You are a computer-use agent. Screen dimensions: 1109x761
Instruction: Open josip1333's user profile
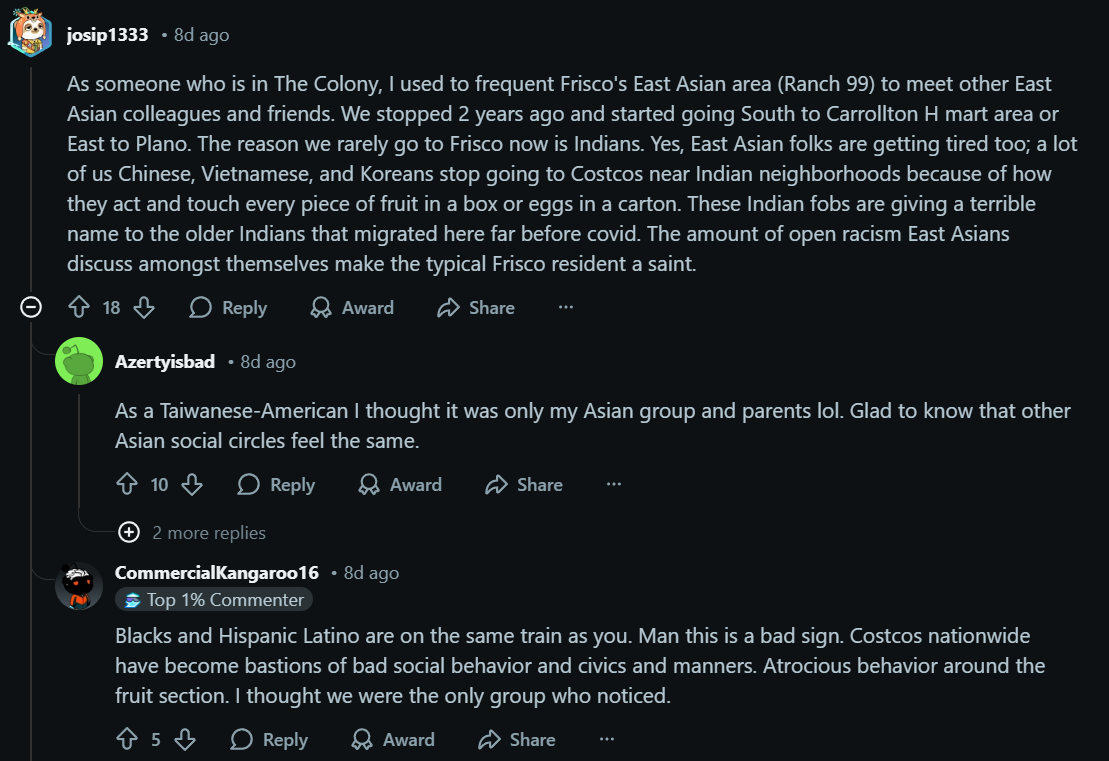107,35
